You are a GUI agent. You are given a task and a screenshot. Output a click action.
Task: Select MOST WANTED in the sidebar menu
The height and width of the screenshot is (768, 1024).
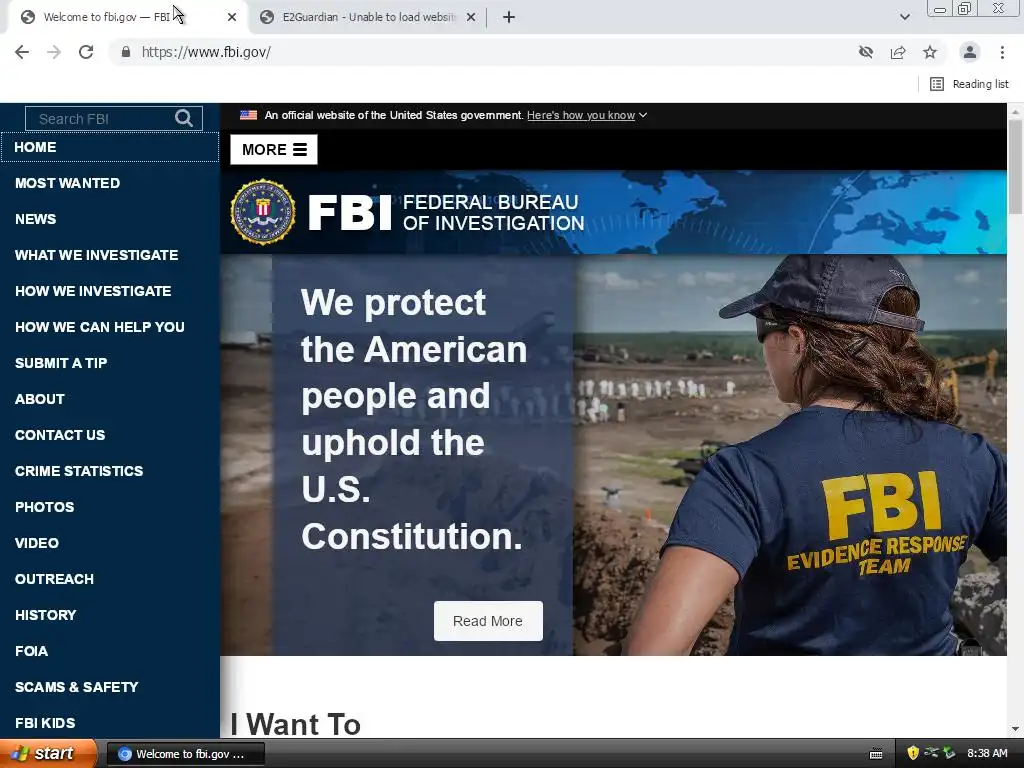coord(67,183)
